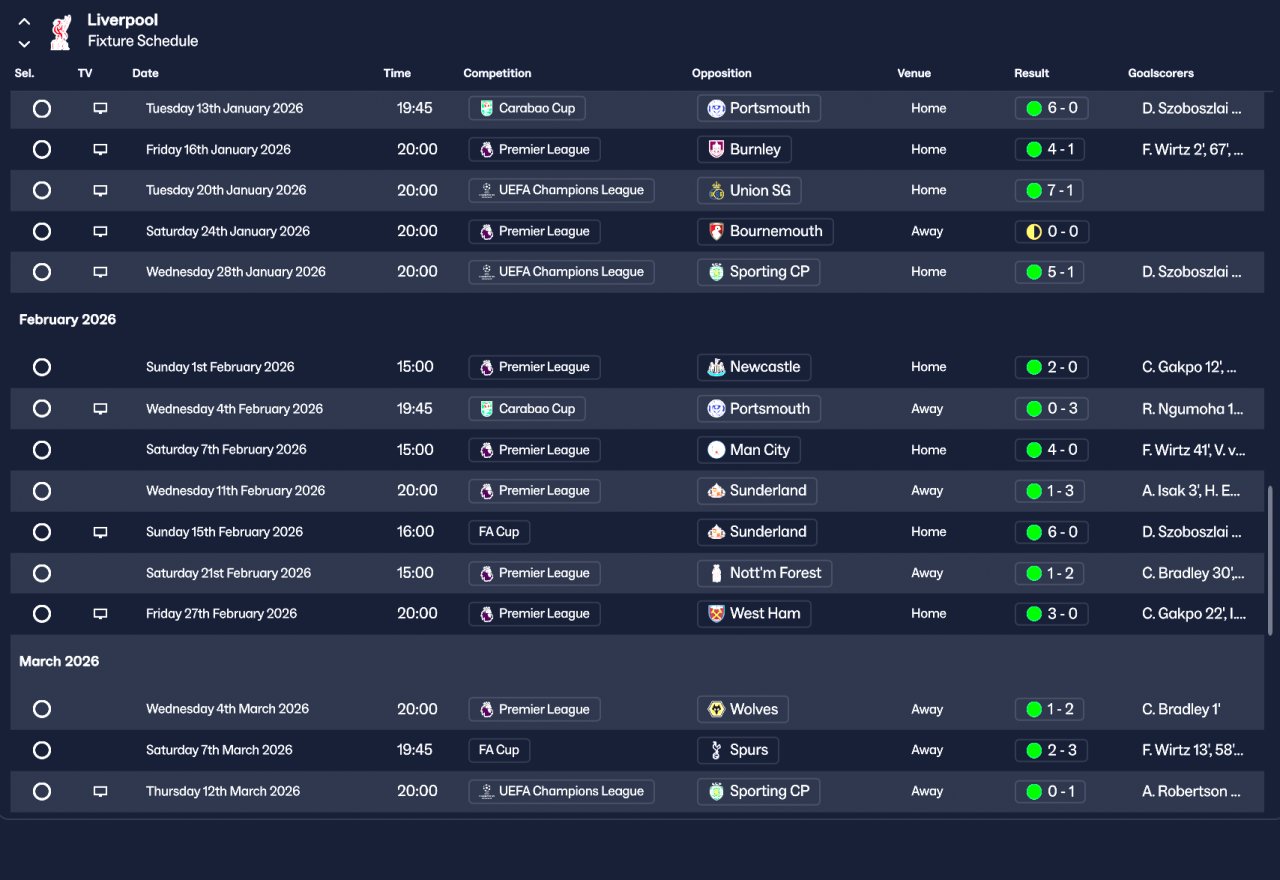Open Sunderland from the 11th February fixture
The height and width of the screenshot is (880, 1280).
click(757, 491)
